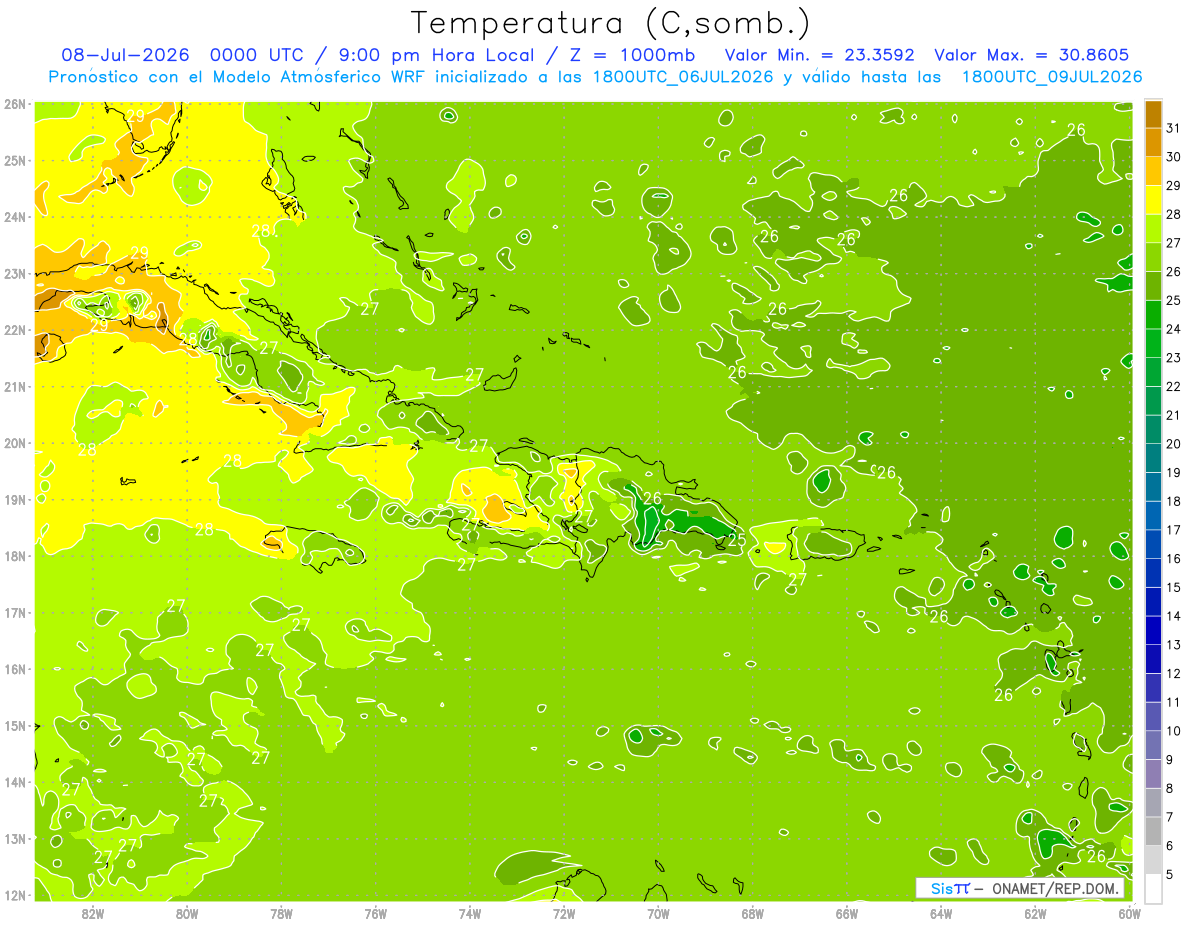Select the gray legend swatch between 6 and 7

pyautogui.click(x=1153, y=832)
